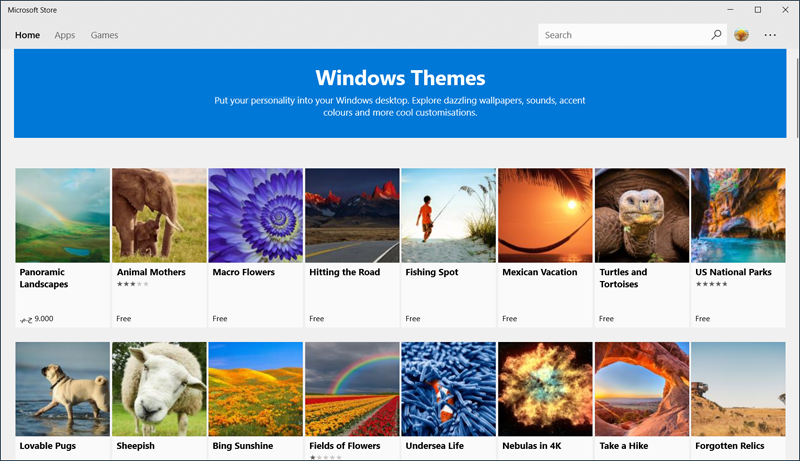Click the 9.000 price on Panoramic Landscapes
This screenshot has height=461, width=800.
click(36, 319)
